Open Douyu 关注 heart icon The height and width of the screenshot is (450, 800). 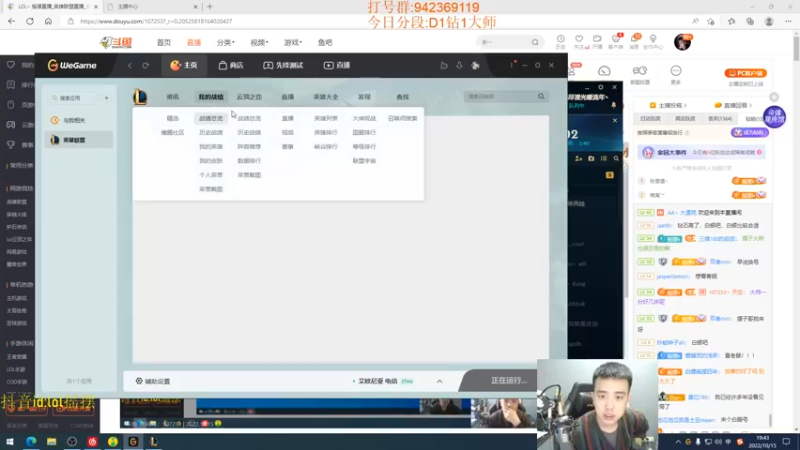pos(579,42)
